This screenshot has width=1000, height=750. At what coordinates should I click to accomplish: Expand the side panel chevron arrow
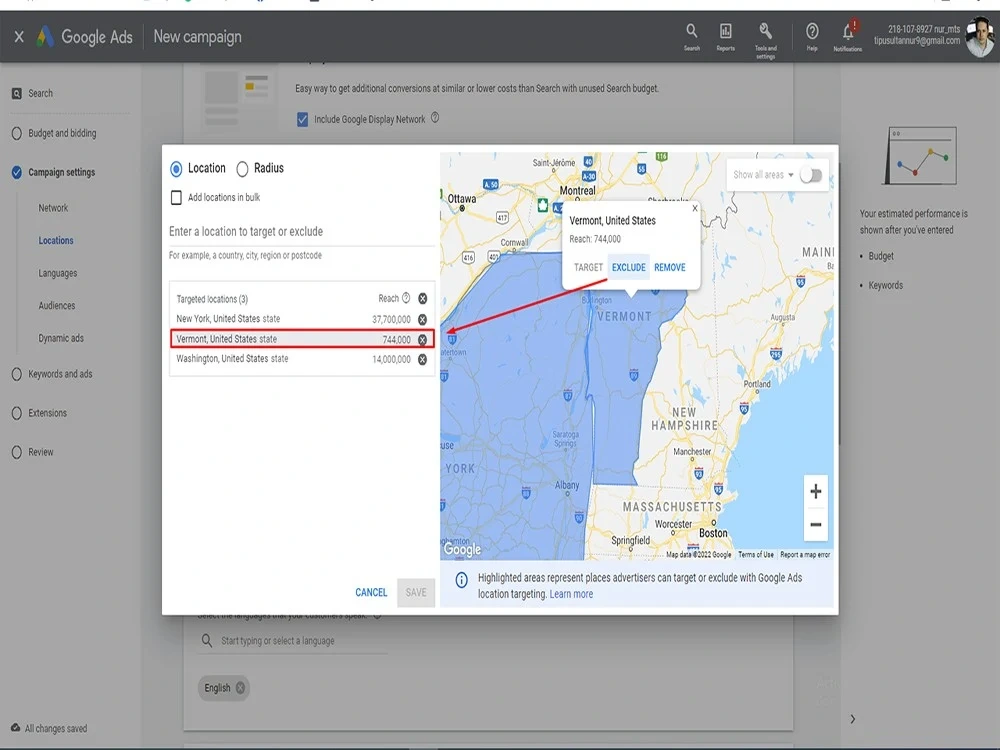853,719
